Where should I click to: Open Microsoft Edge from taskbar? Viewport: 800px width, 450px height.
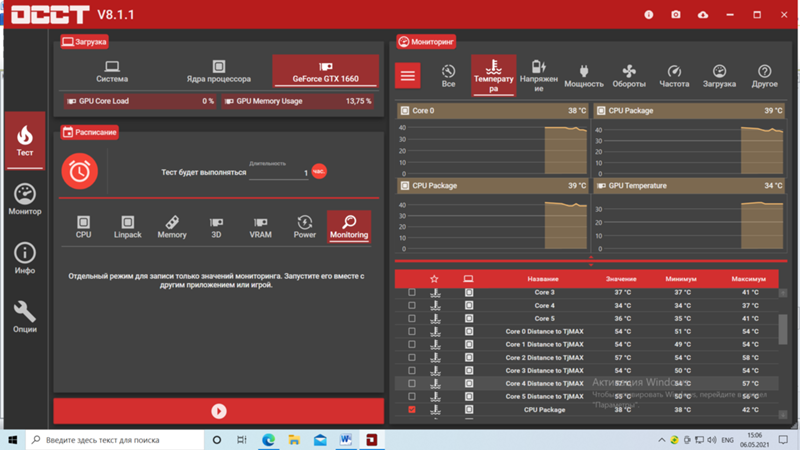(268, 440)
